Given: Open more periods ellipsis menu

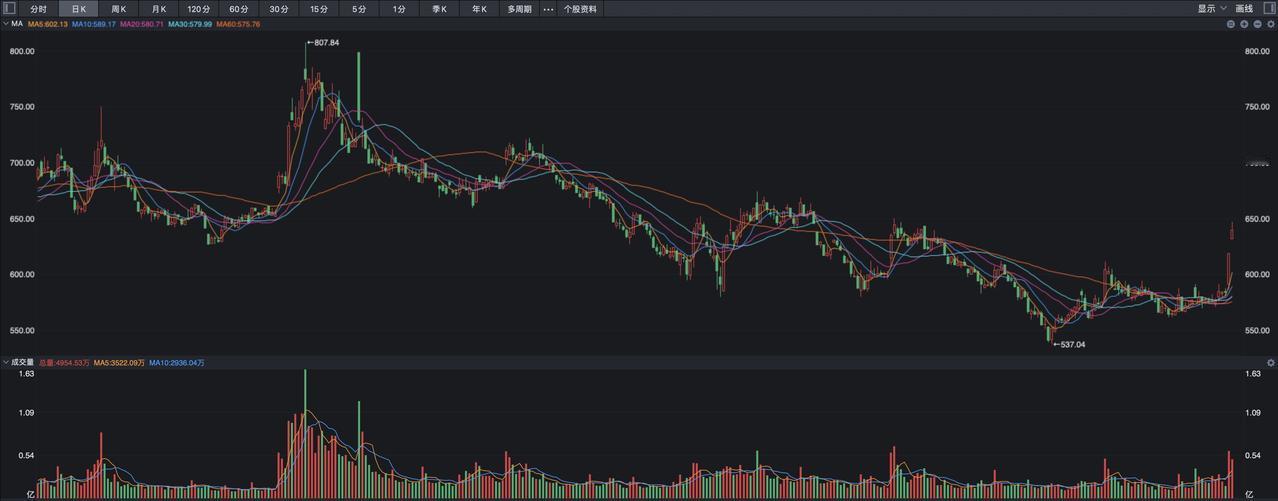Looking at the screenshot, I should click(548, 8).
